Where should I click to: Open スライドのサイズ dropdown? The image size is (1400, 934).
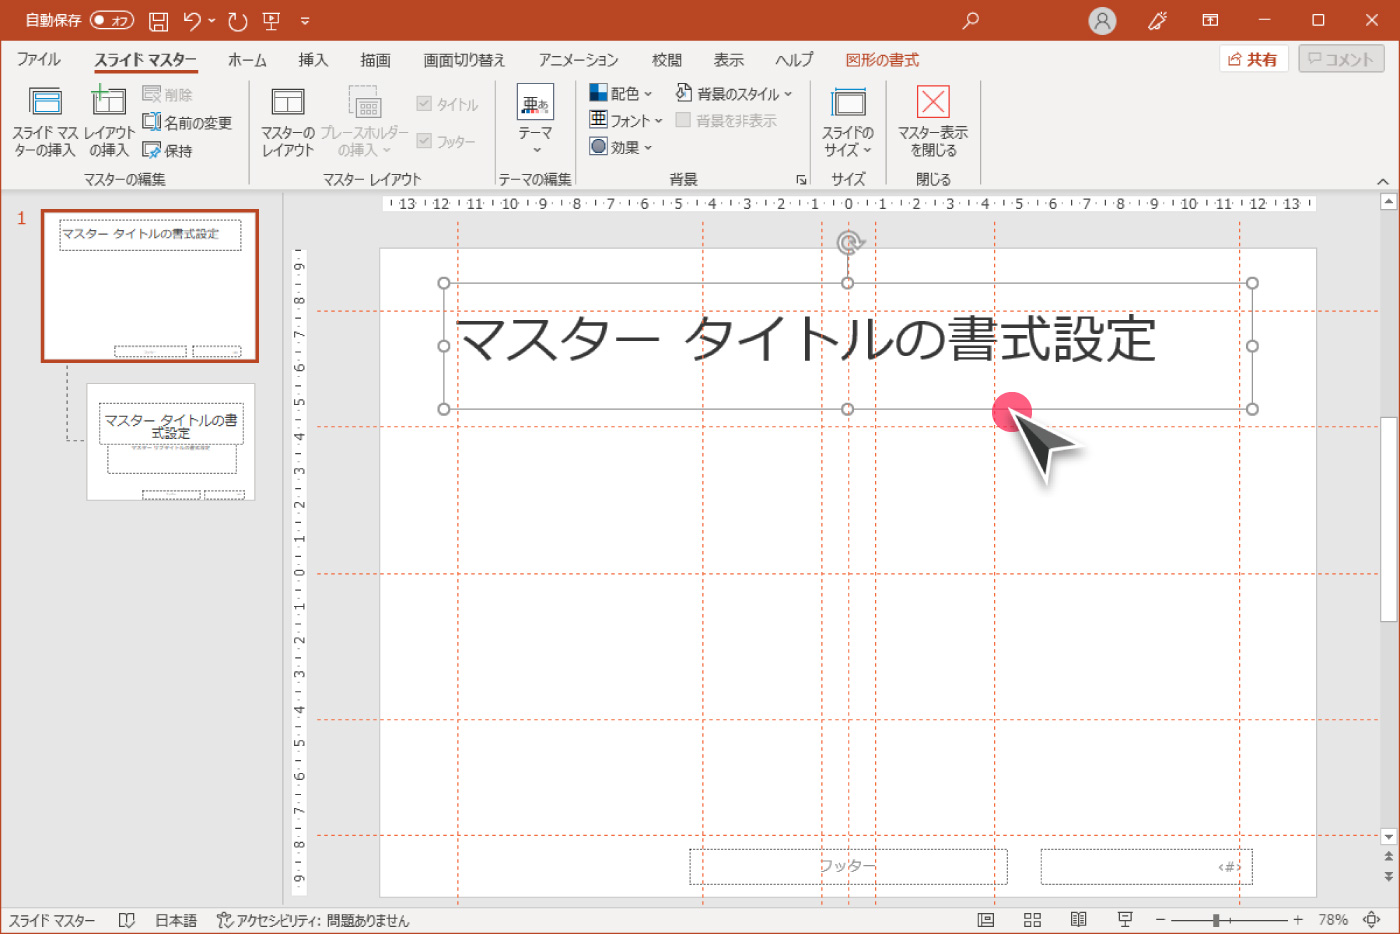tap(848, 123)
